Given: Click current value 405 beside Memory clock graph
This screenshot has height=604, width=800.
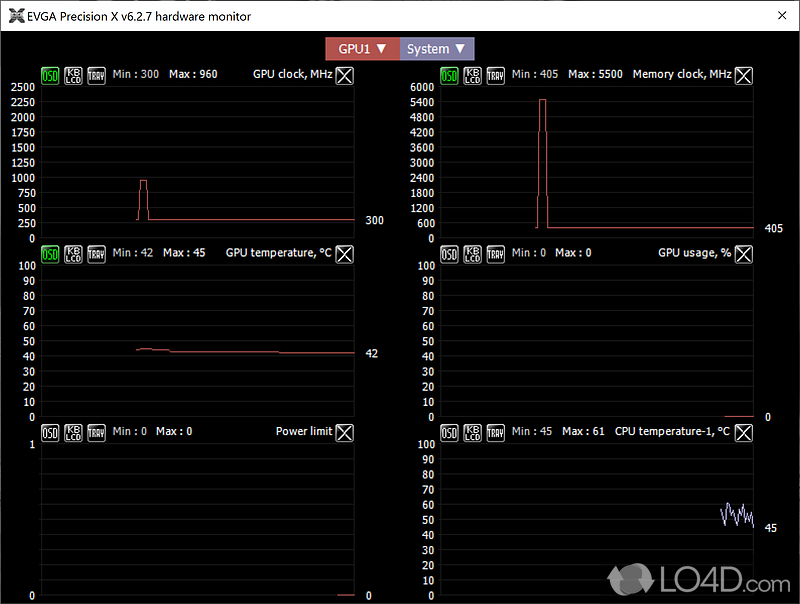Looking at the screenshot, I should tap(773, 229).
